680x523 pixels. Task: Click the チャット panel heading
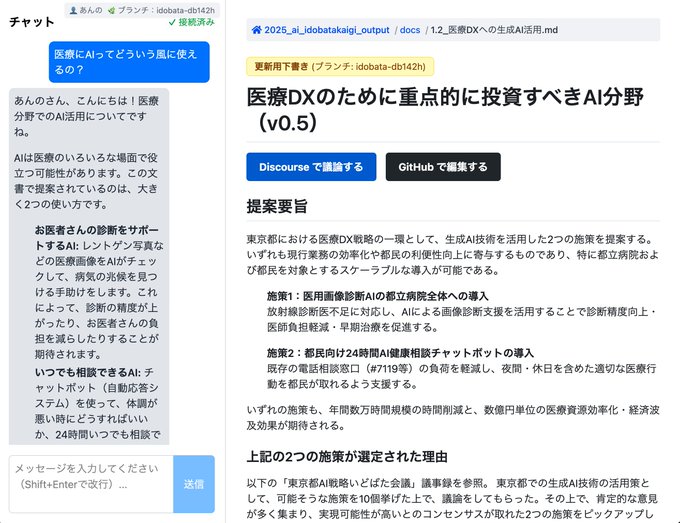pos(32,22)
